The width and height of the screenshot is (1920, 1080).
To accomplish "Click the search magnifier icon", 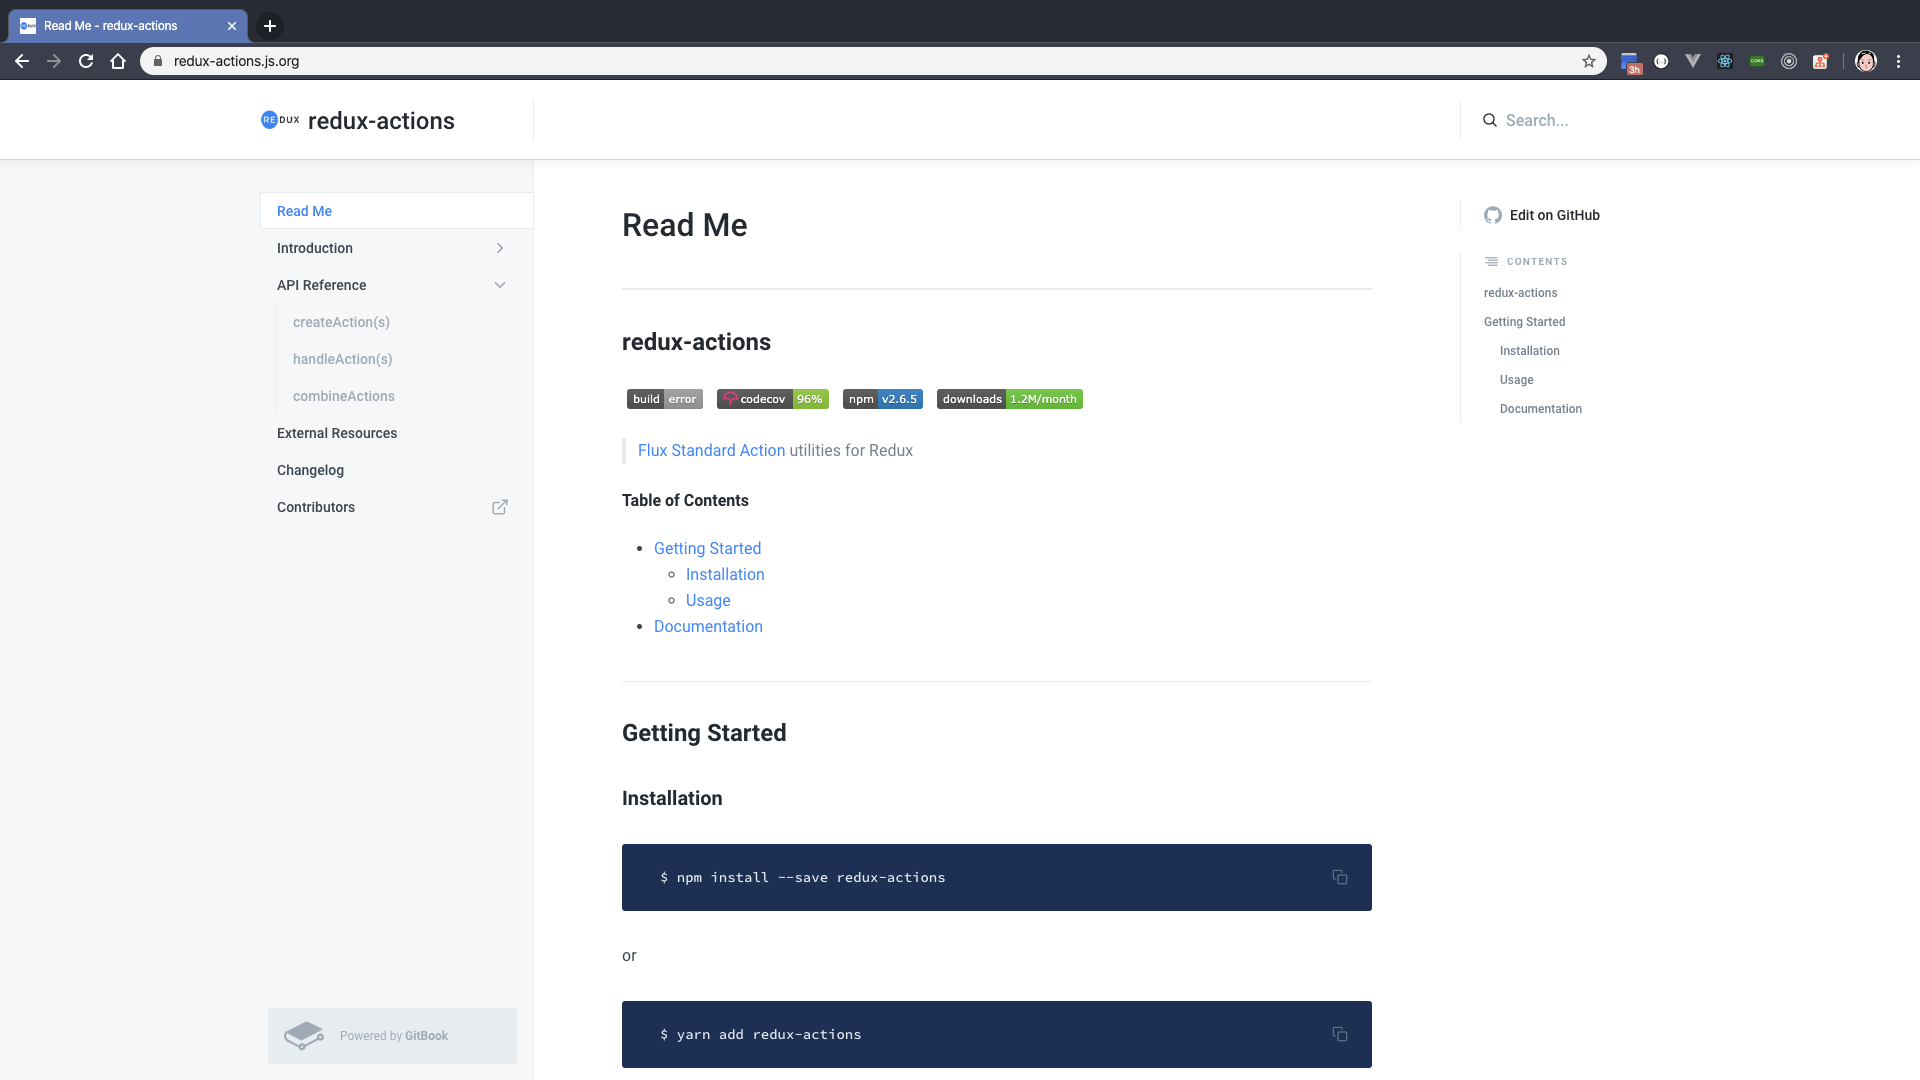I will [1489, 120].
